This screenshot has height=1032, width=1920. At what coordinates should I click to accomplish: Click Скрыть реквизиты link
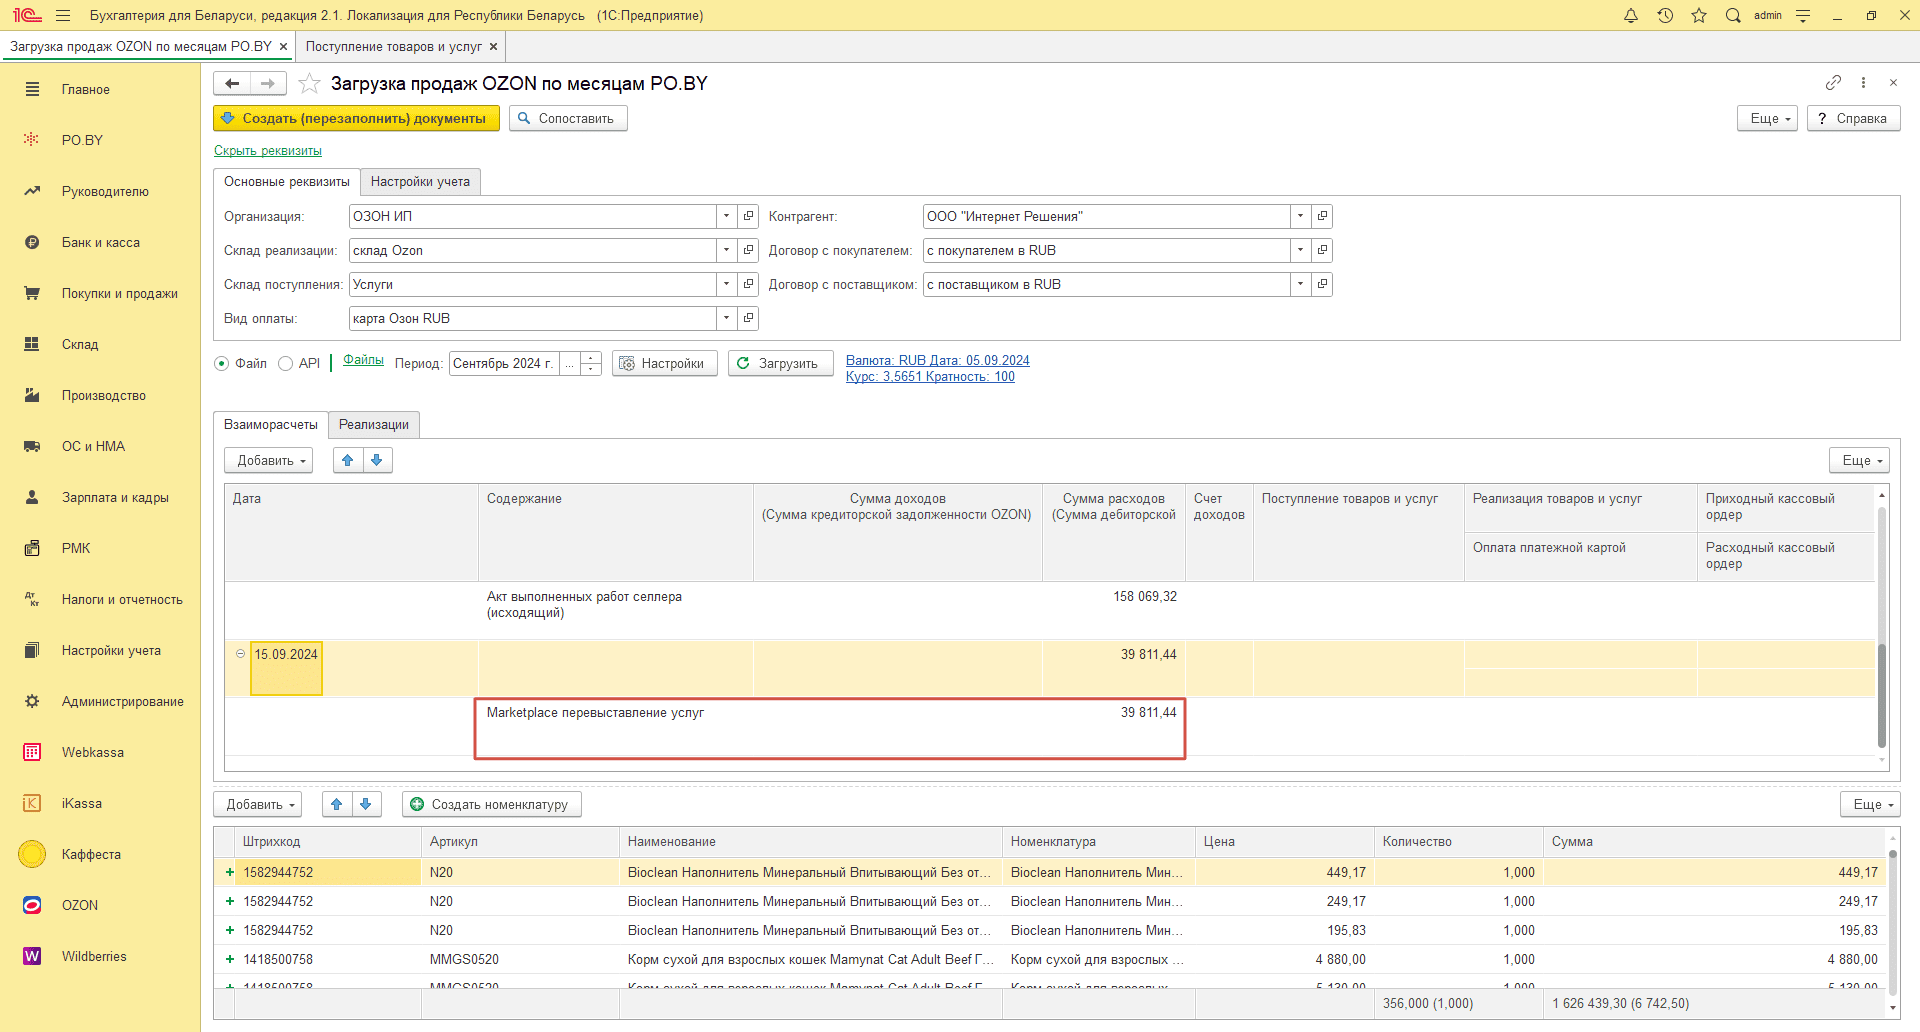click(268, 151)
